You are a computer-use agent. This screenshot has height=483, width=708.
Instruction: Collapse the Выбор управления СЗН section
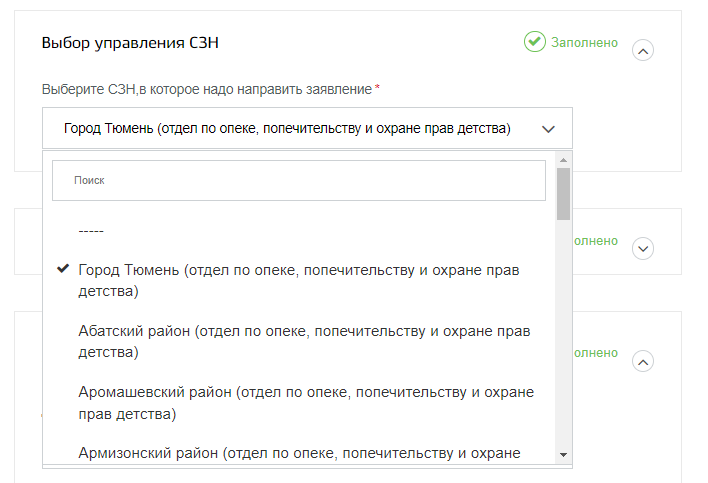point(643,50)
